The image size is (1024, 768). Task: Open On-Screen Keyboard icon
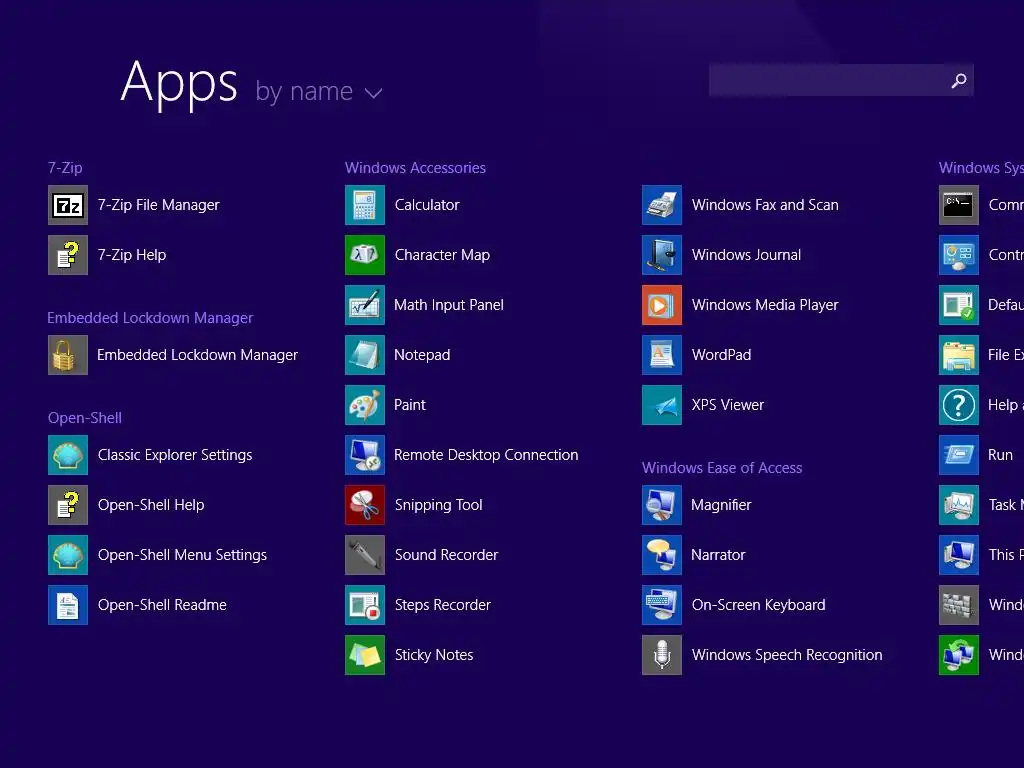point(662,605)
